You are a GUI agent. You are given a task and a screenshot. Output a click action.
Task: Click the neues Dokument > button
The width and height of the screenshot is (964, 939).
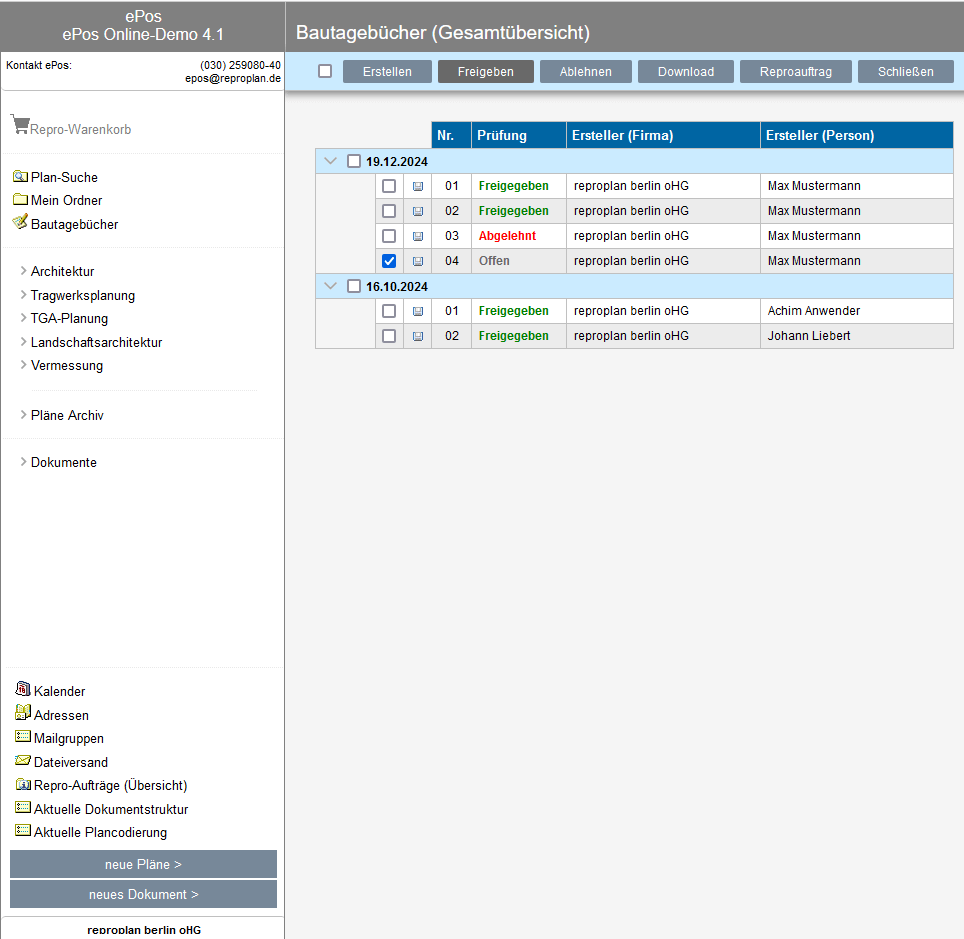point(143,894)
